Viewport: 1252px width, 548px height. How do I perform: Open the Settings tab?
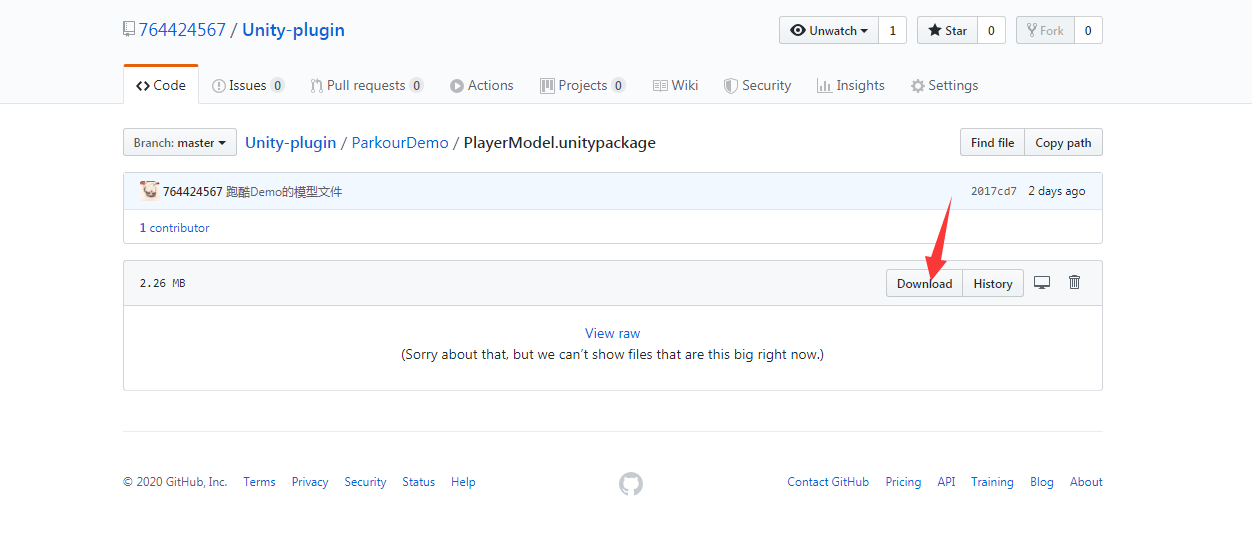coord(944,85)
